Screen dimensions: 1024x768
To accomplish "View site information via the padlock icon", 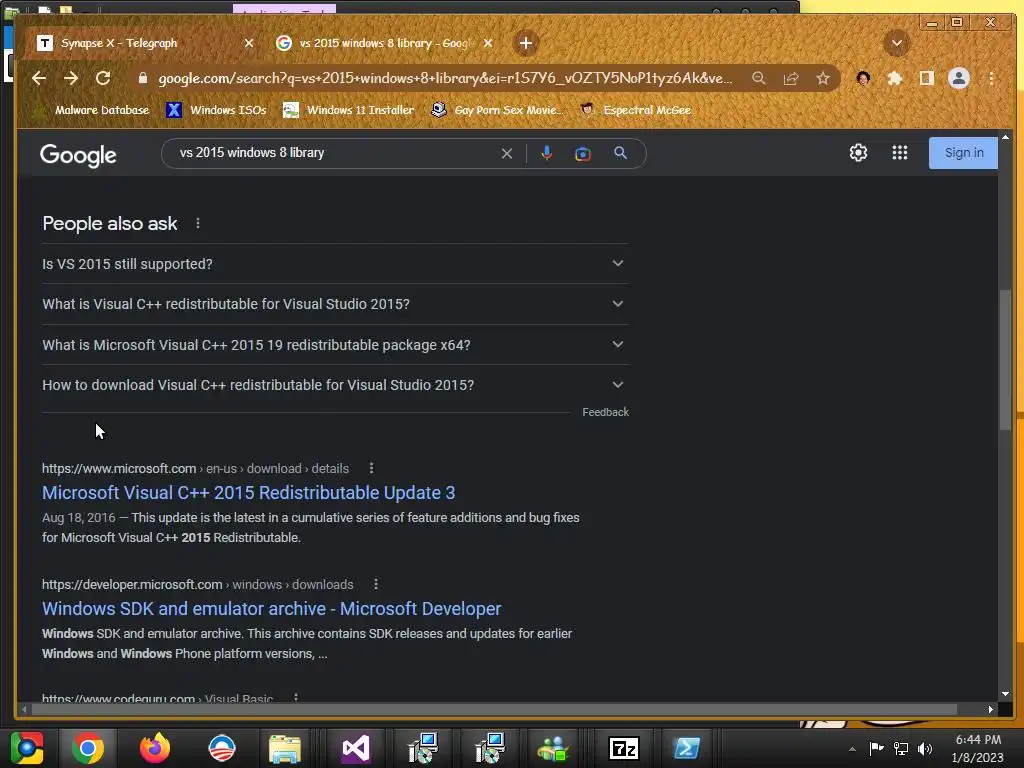I will [x=142, y=78].
